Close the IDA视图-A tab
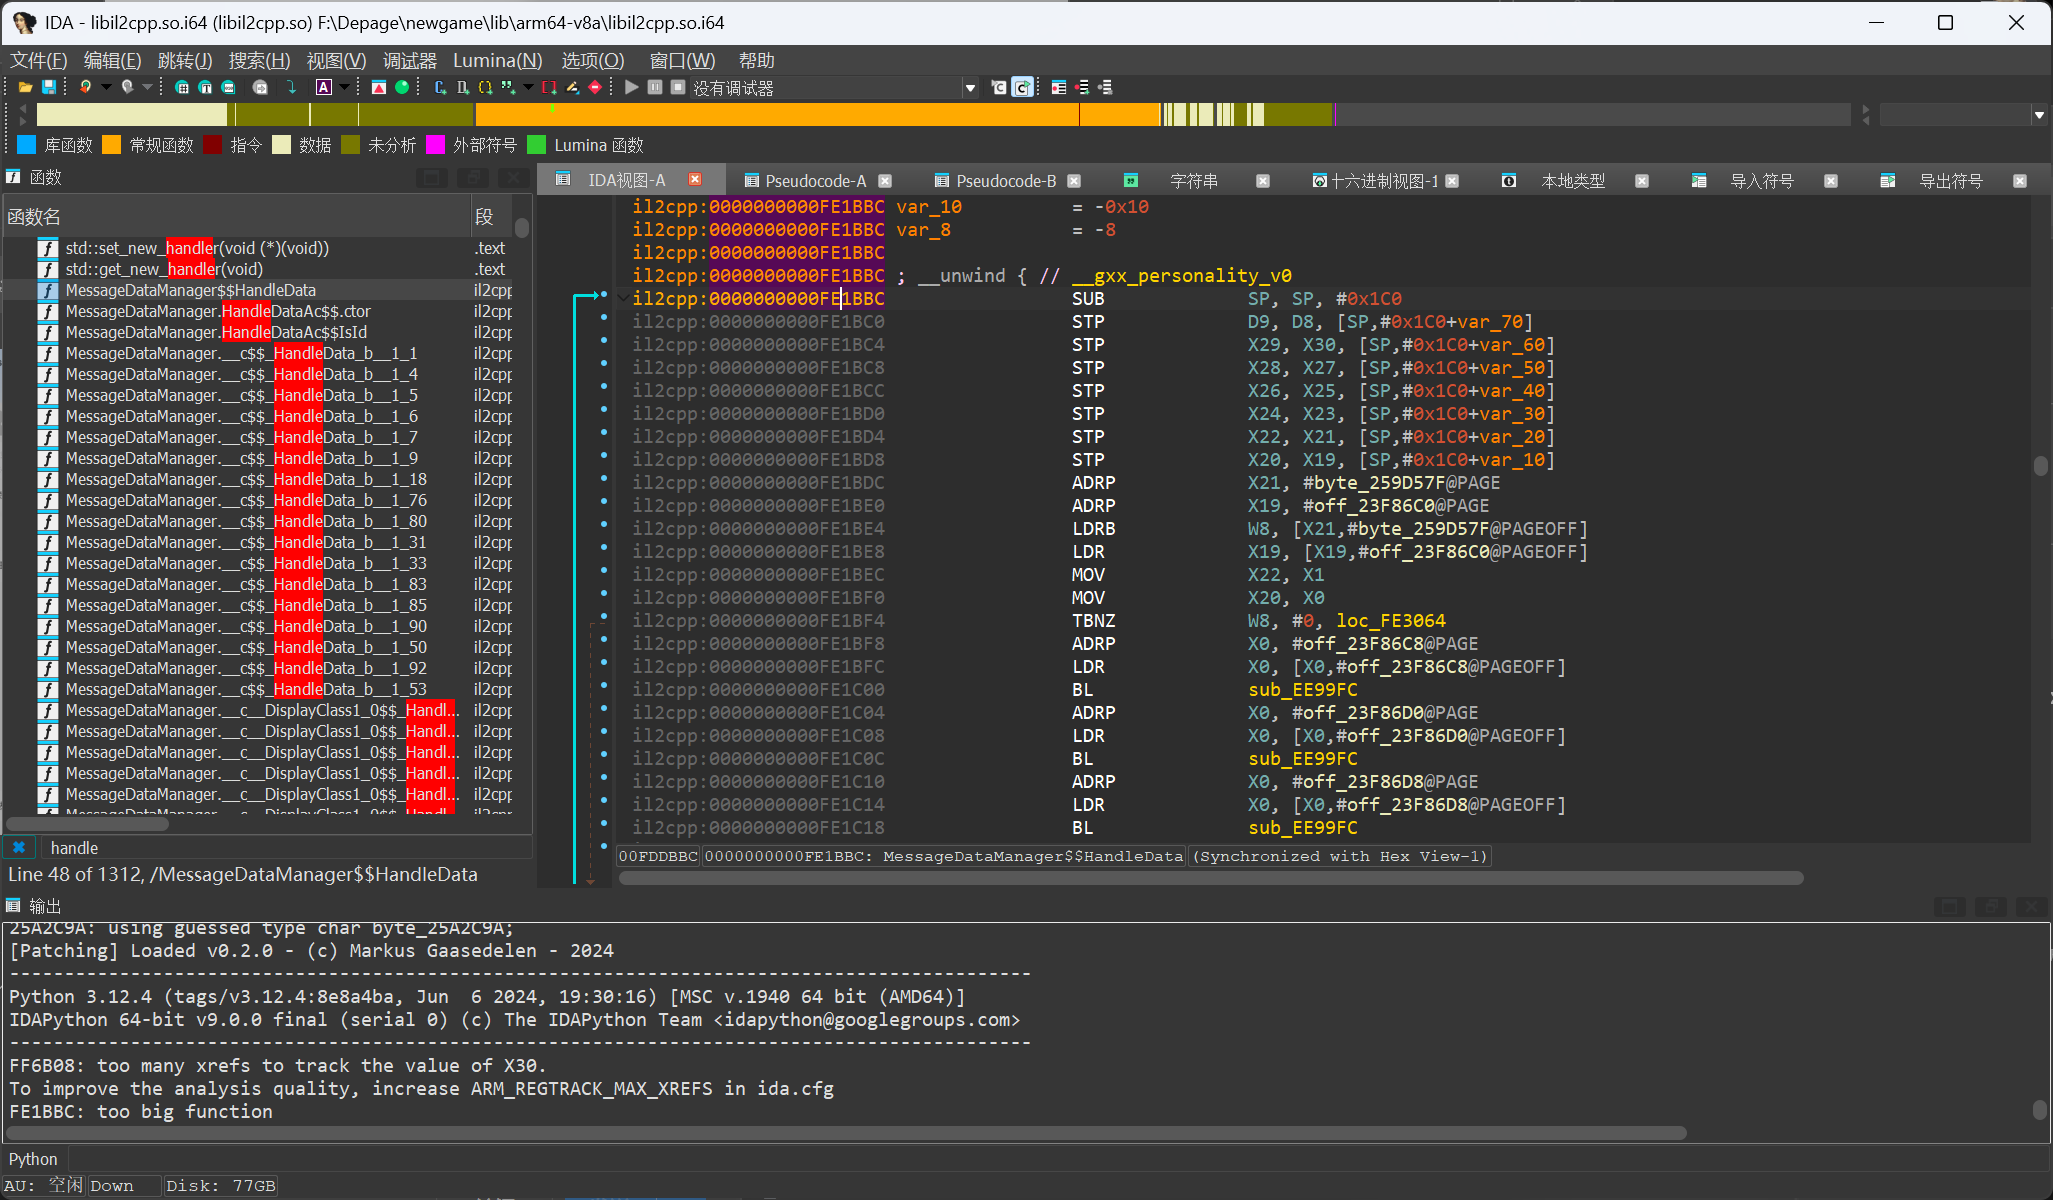This screenshot has width=2053, height=1200. tap(695, 179)
